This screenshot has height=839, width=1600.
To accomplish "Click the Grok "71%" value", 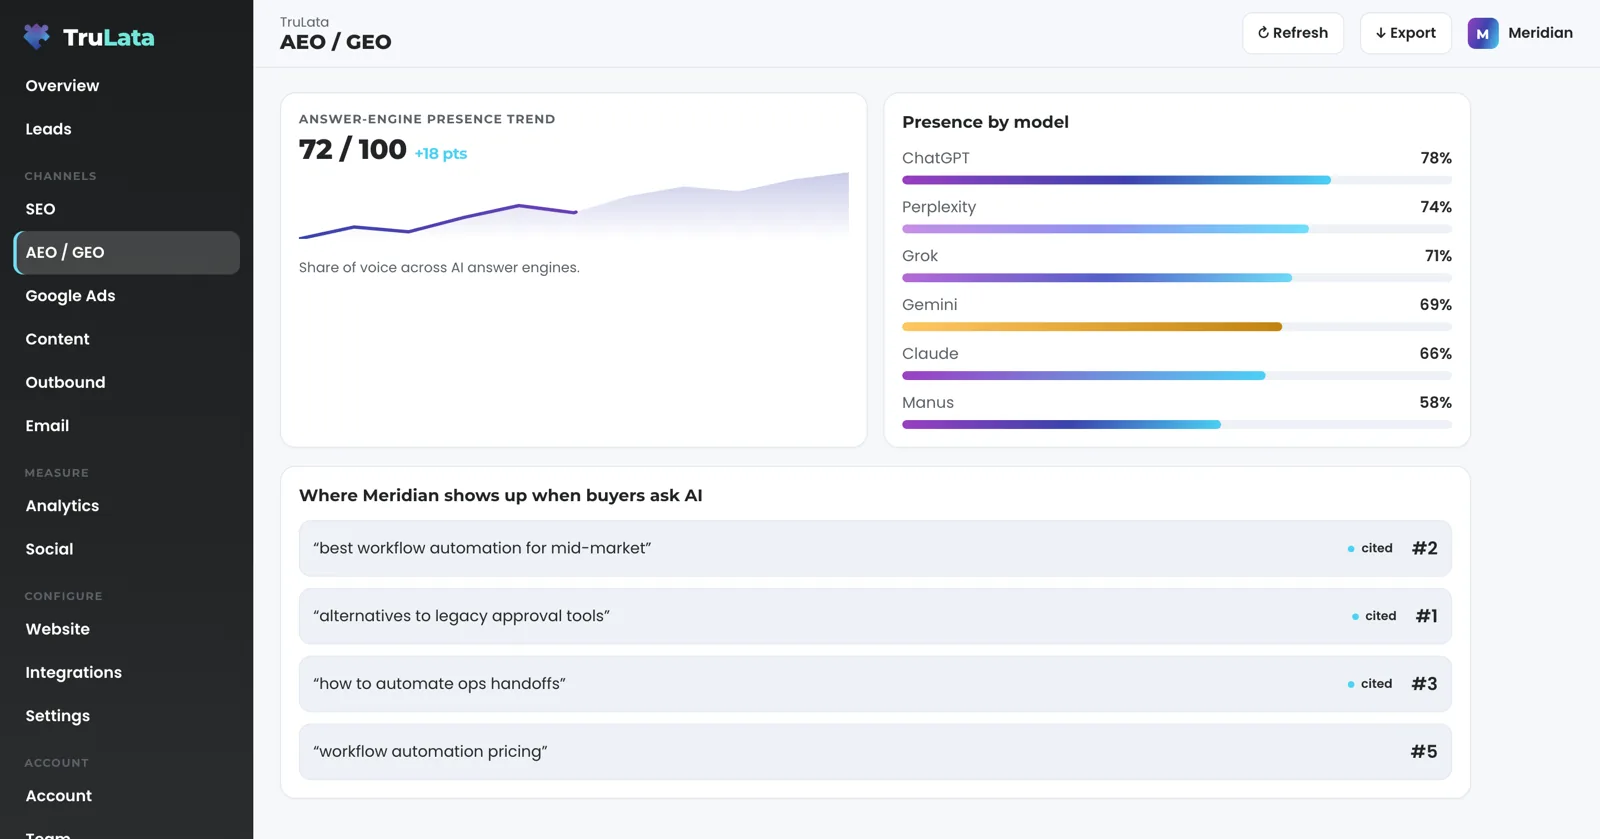I will 1438,256.
